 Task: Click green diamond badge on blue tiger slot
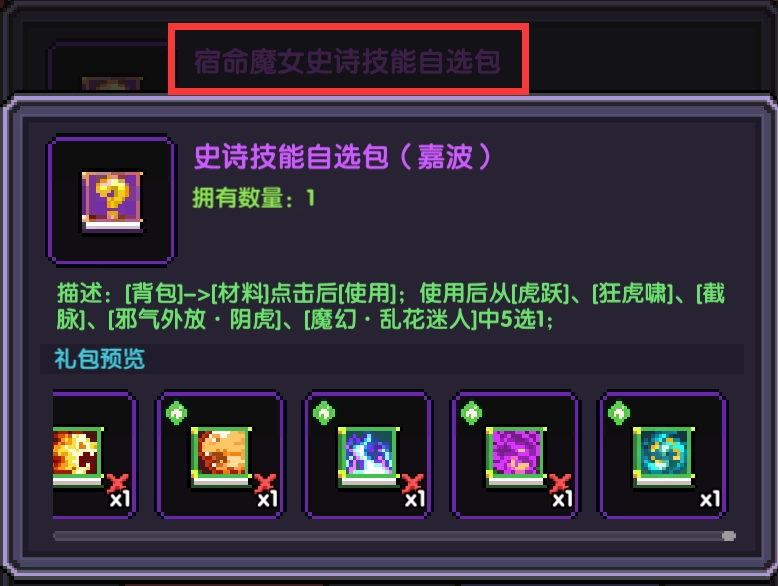coord(324,413)
